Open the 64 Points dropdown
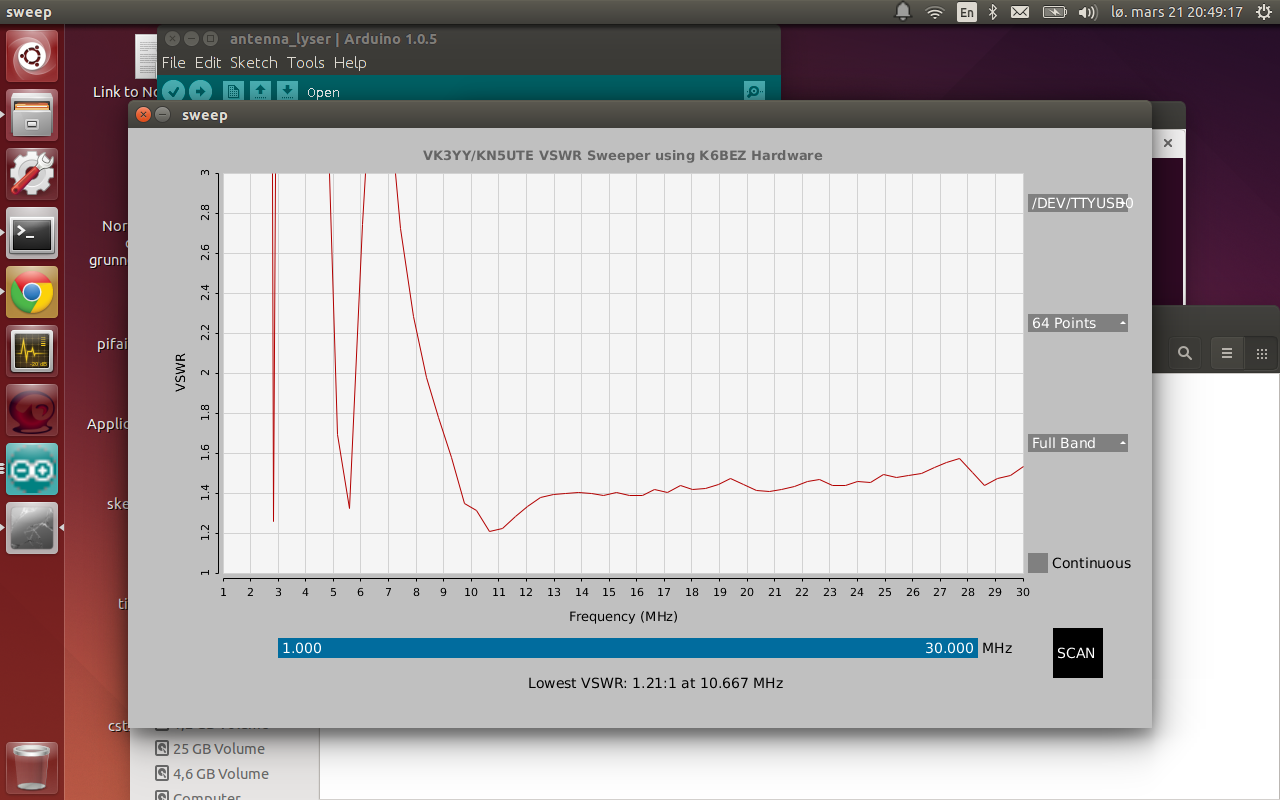Screen dimensions: 1280x800 coord(1077,322)
